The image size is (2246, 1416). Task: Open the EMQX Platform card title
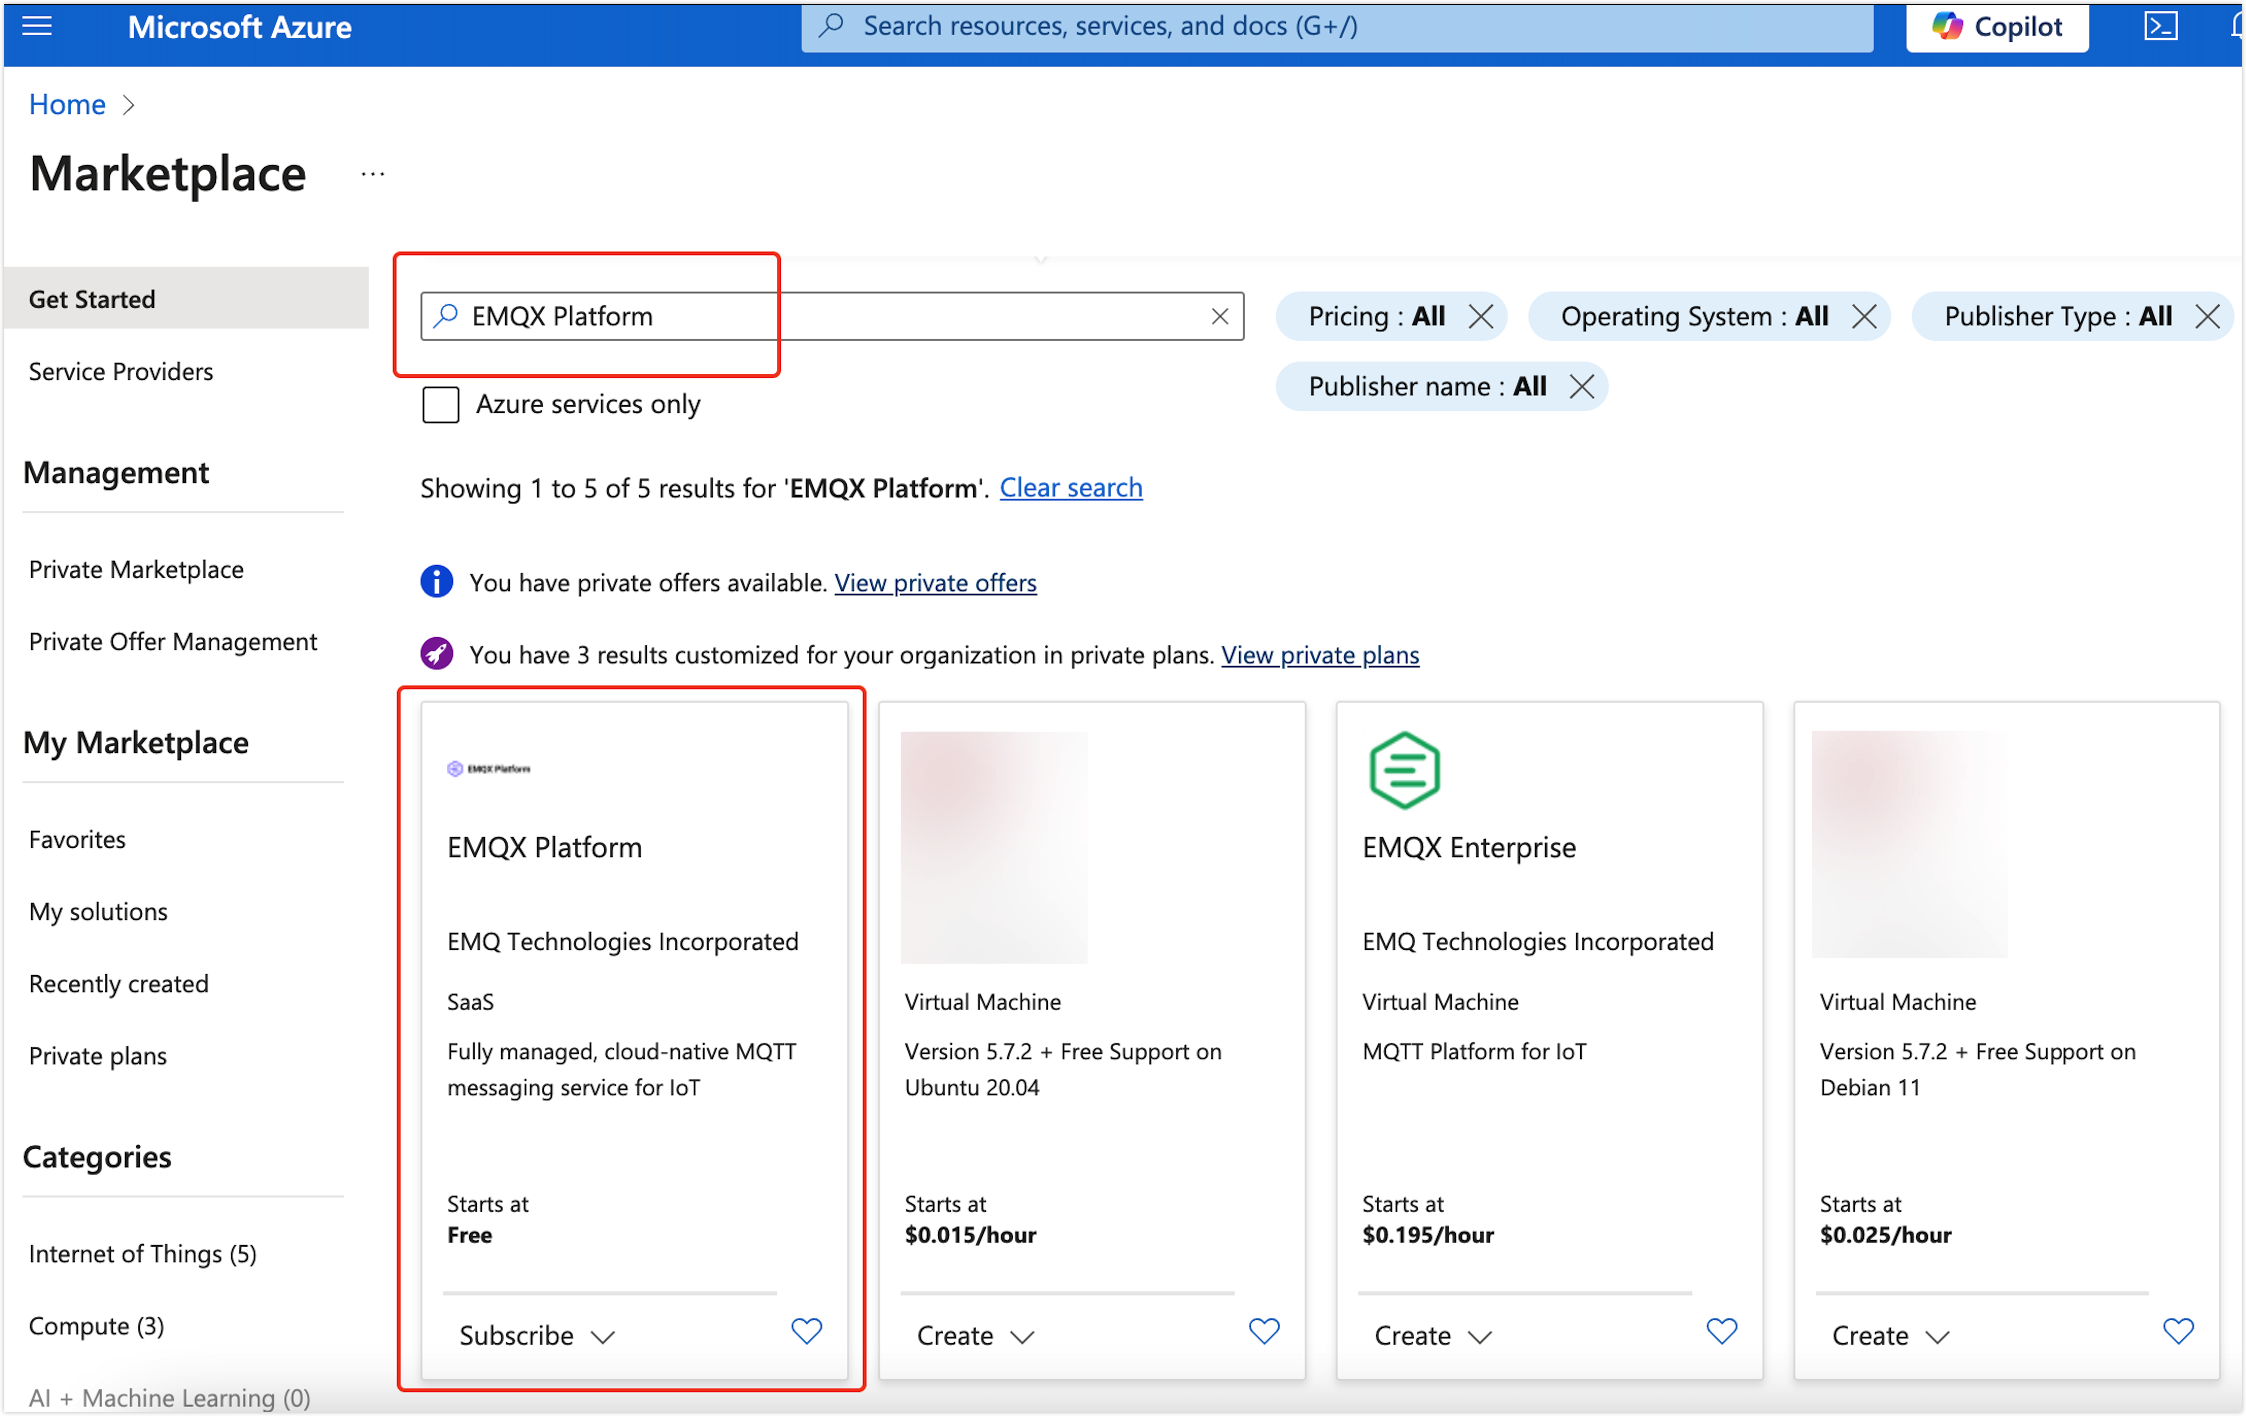pyautogui.click(x=544, y=848)
